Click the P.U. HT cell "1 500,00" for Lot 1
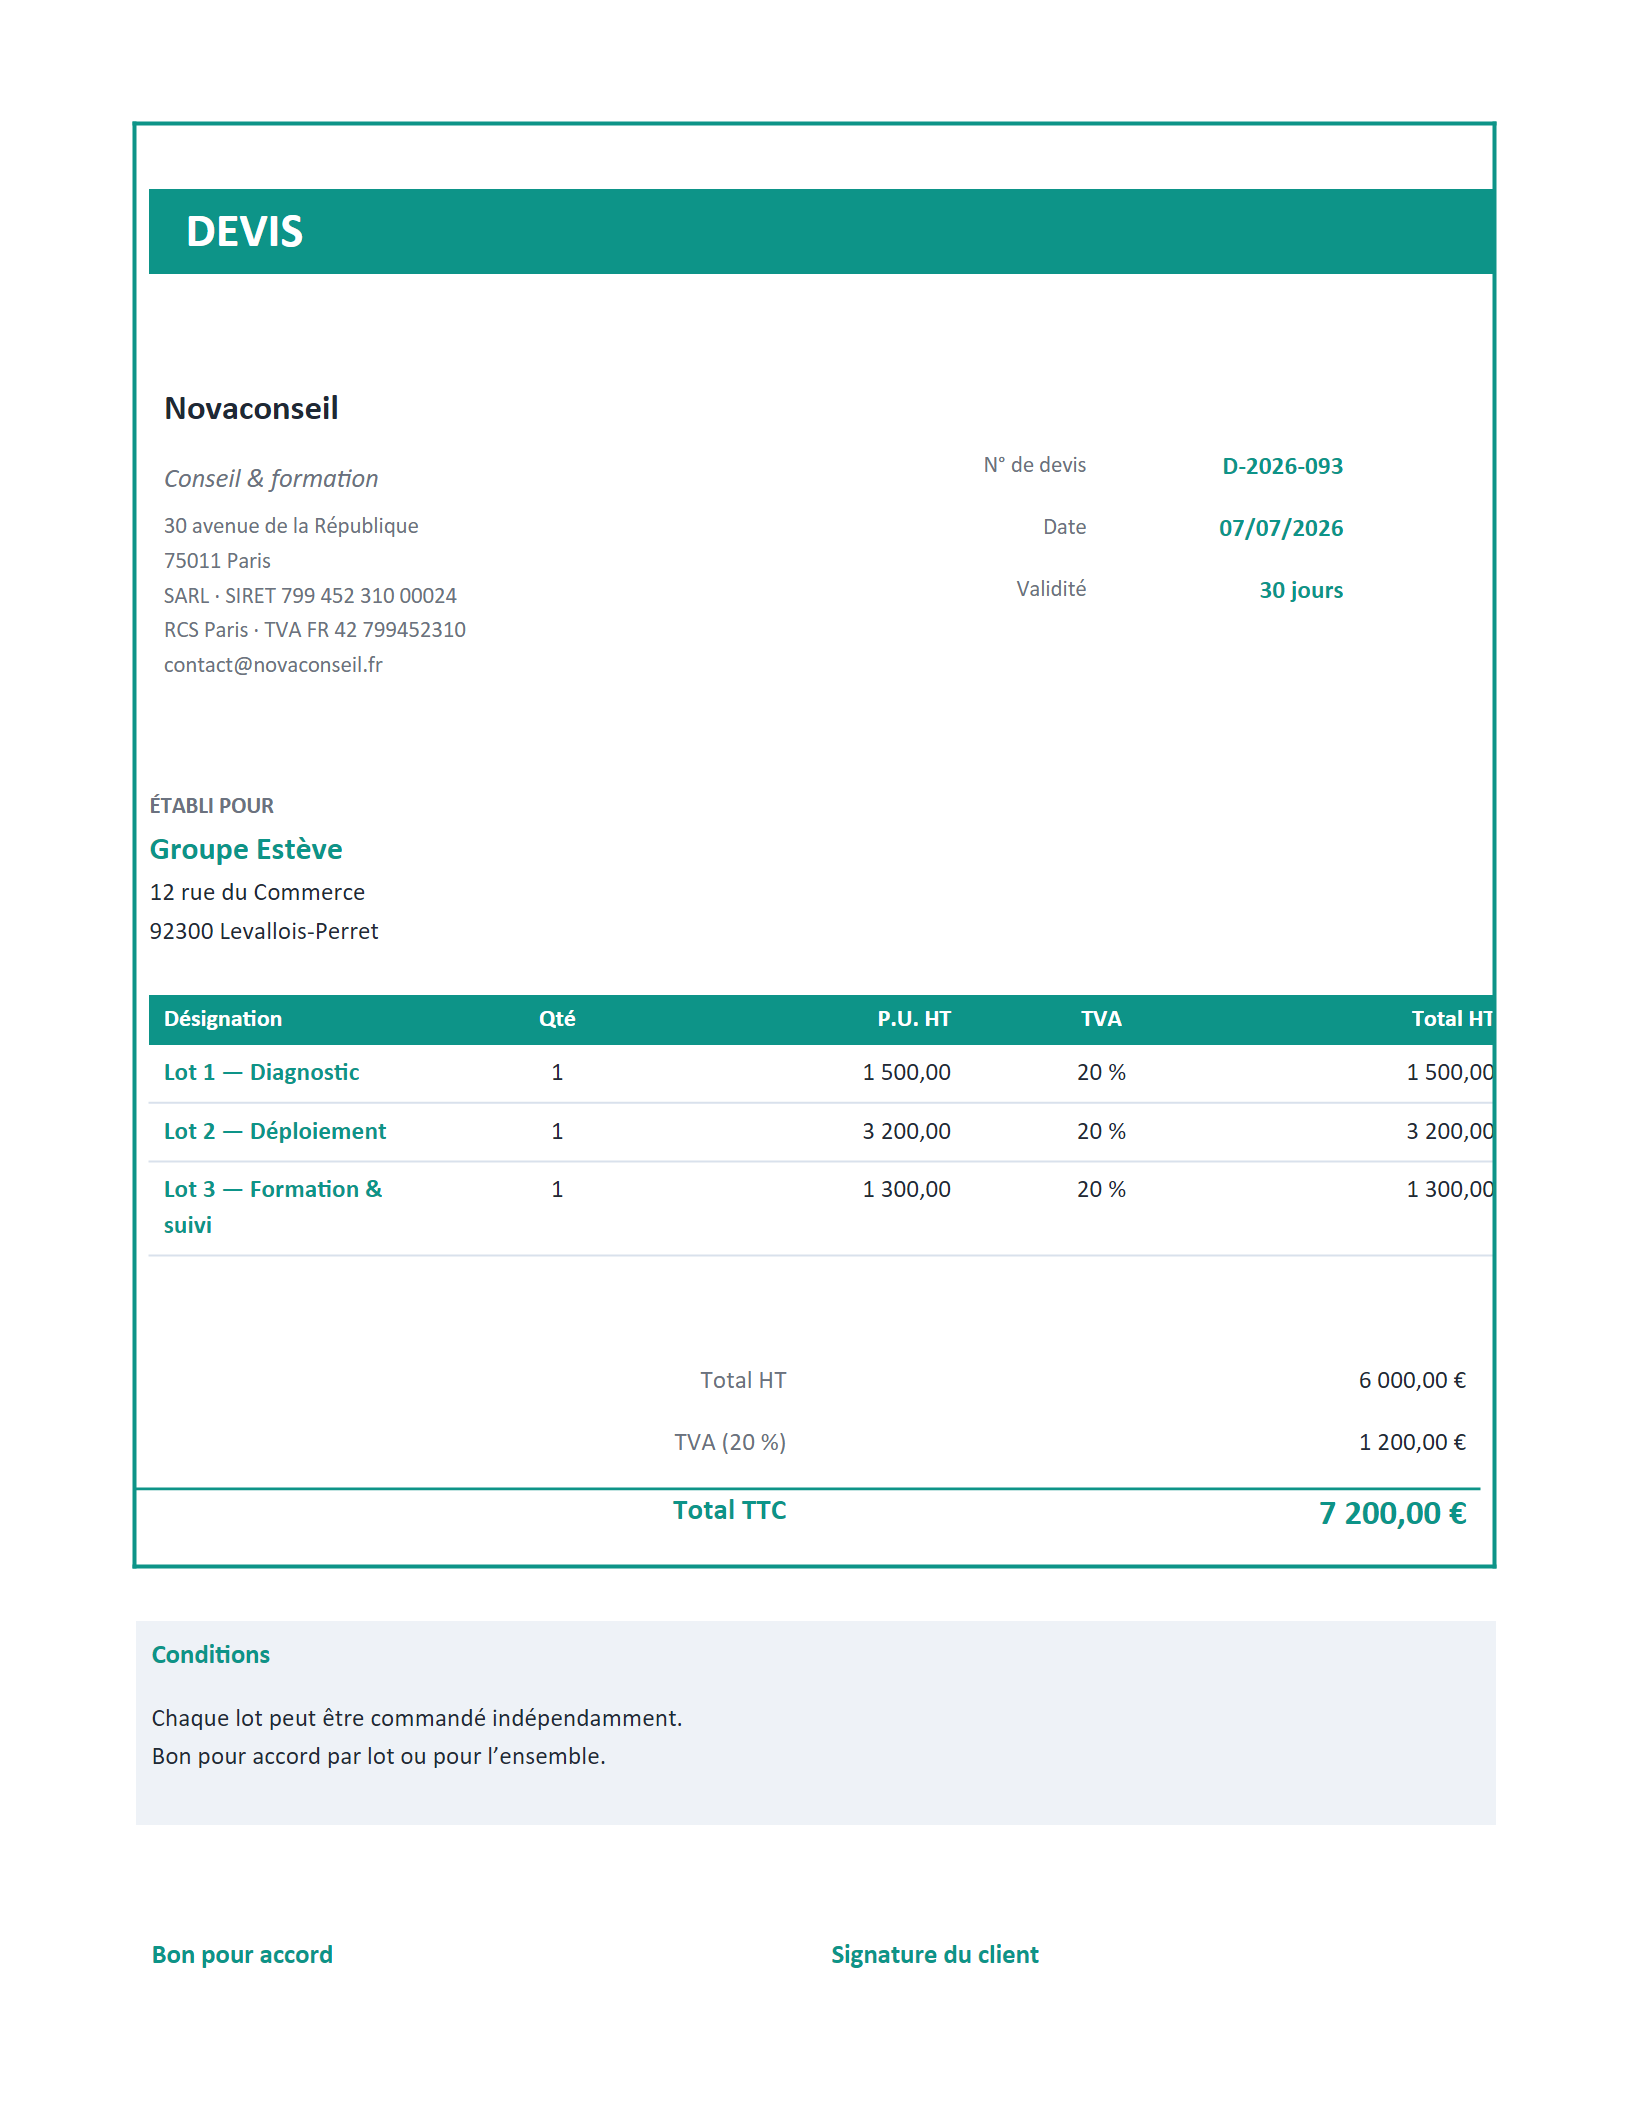Screen dimensions: 1633x2113 (907, 1073)
